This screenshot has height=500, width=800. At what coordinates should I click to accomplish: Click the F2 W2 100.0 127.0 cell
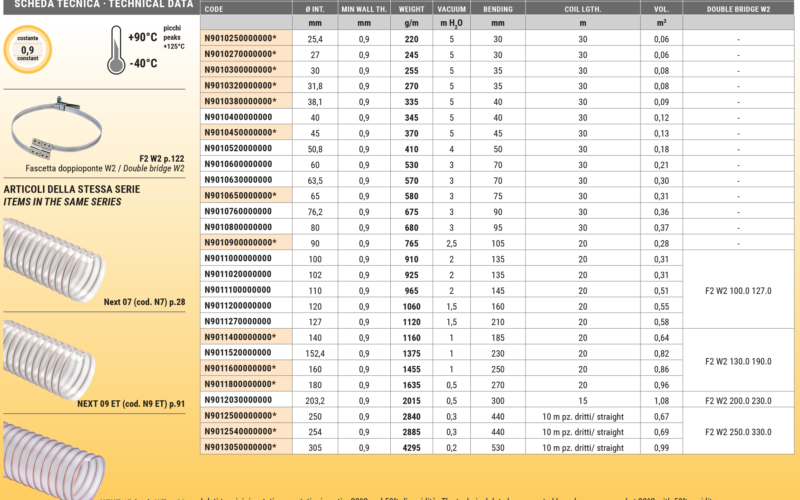(738, 289)
